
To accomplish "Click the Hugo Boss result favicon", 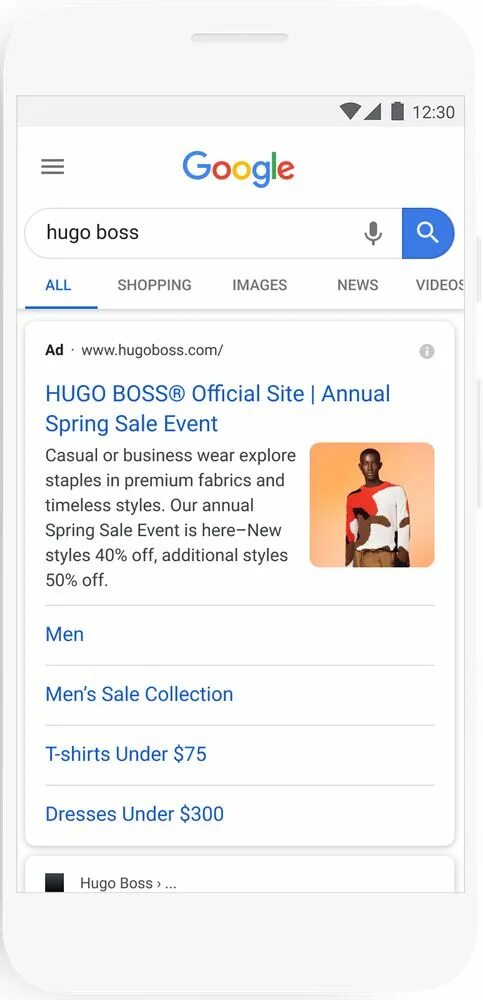I will pyautogui.click(x=55, y=883).
